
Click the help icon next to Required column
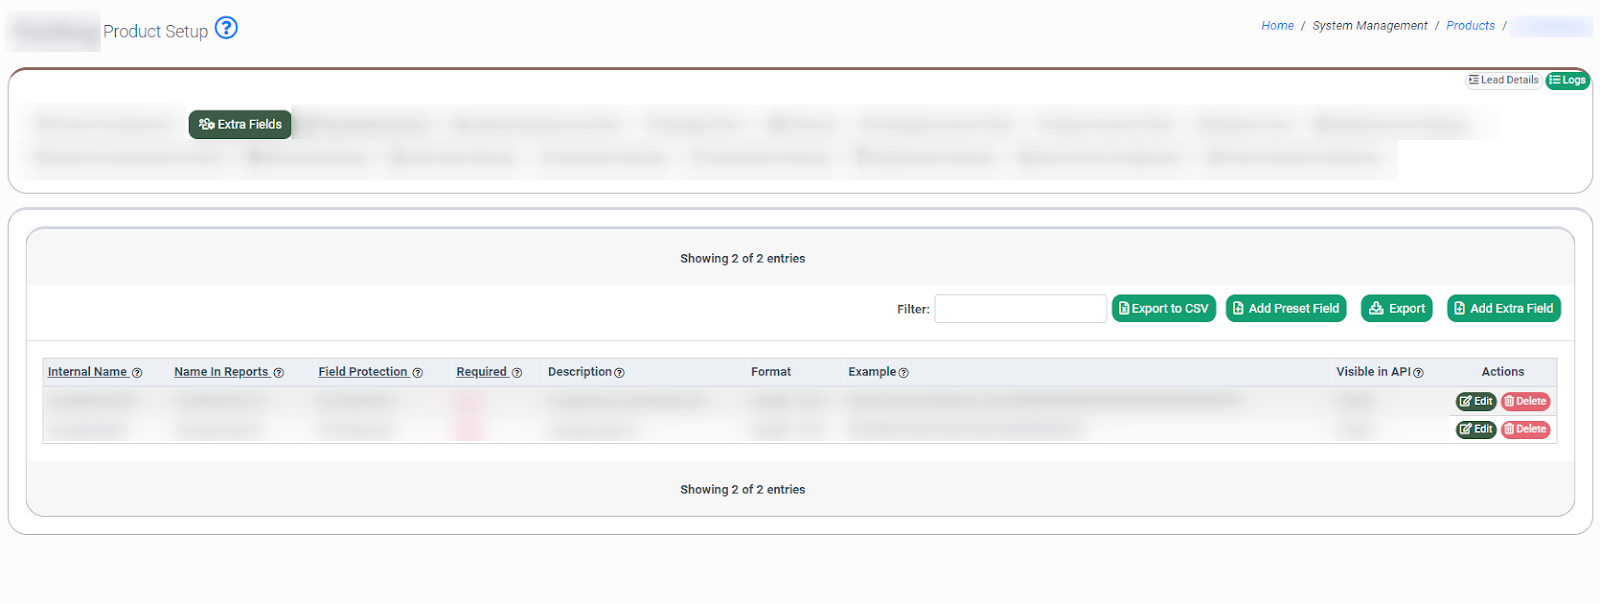(517, 373)
